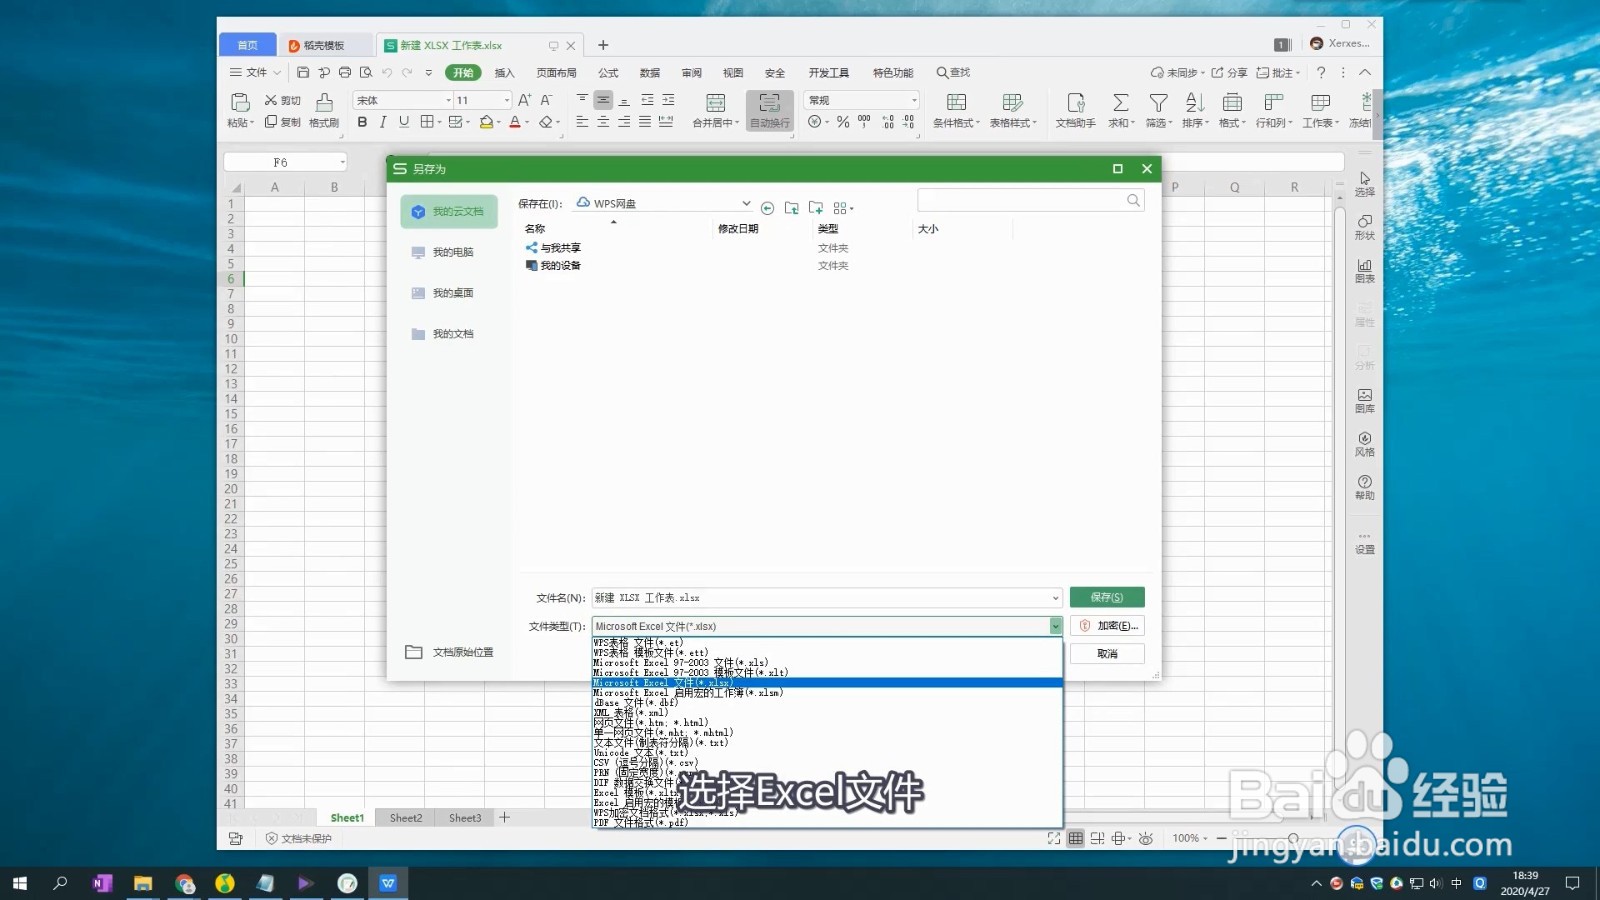Toggle the Wrap Text (自动换行) button
The width and height of the screenshot is (1600, 900).
[x=770, y=110]
